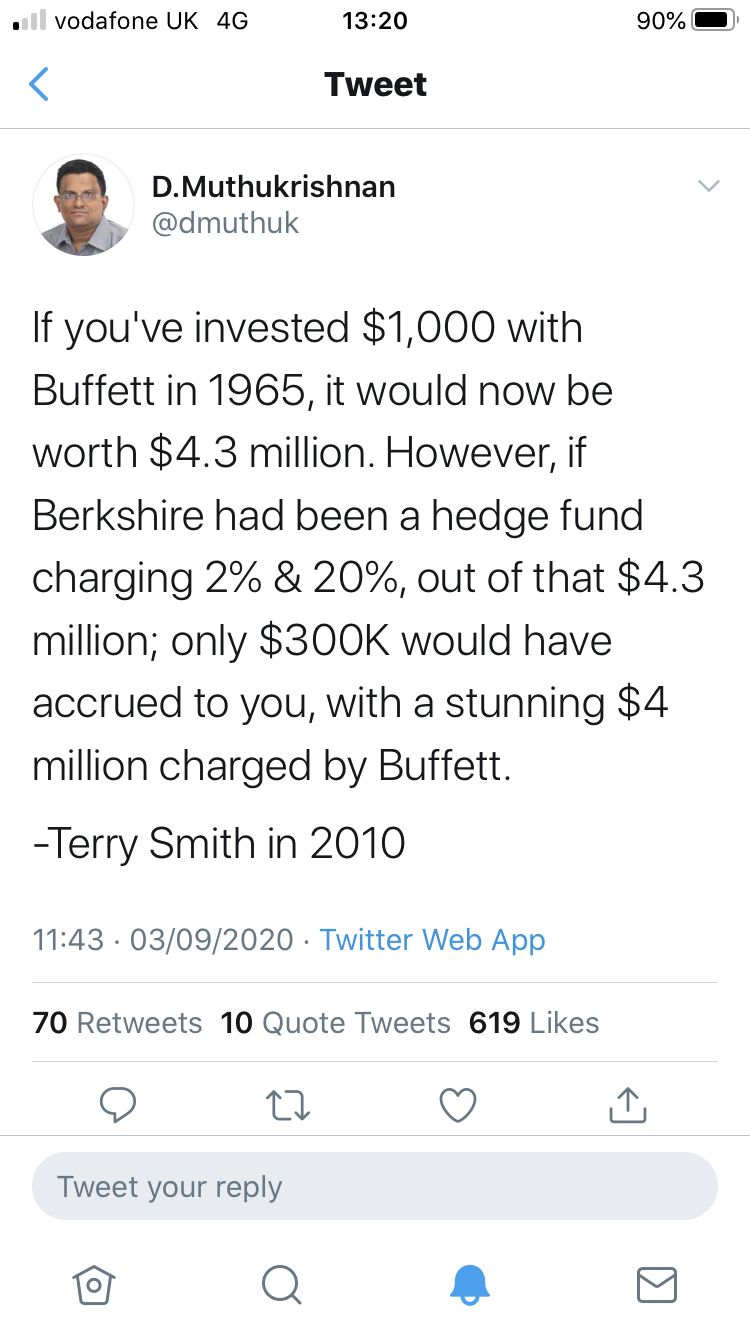
Task: Open D.Muthukrishnan's profile picture
Action: tap(84, 205)
